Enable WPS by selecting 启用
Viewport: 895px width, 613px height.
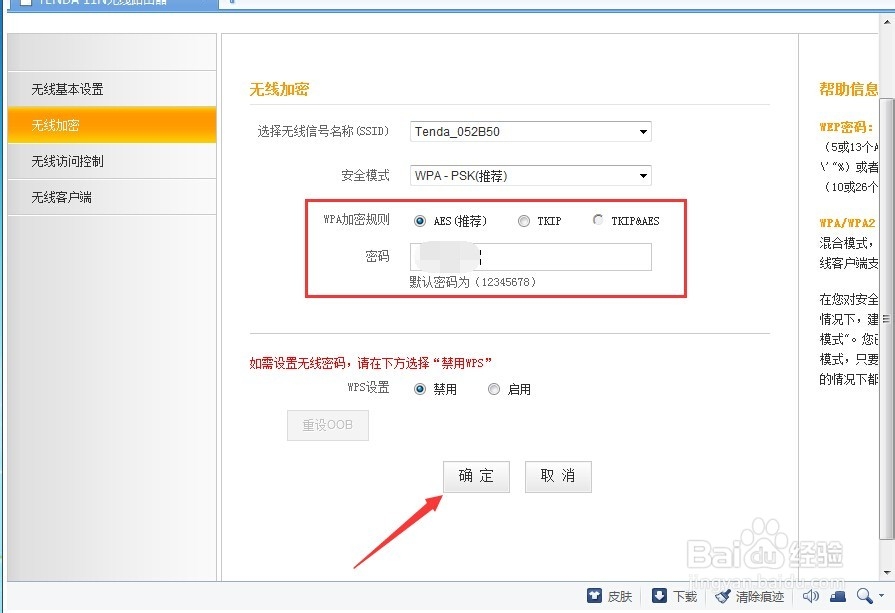(x=494, y=389)
